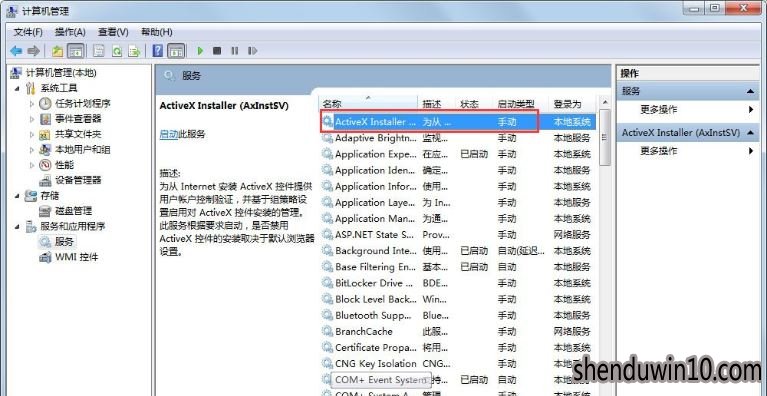767x396 pixels.
Task: Expand the 性能 tree node
Action: (x=32, y=165)
